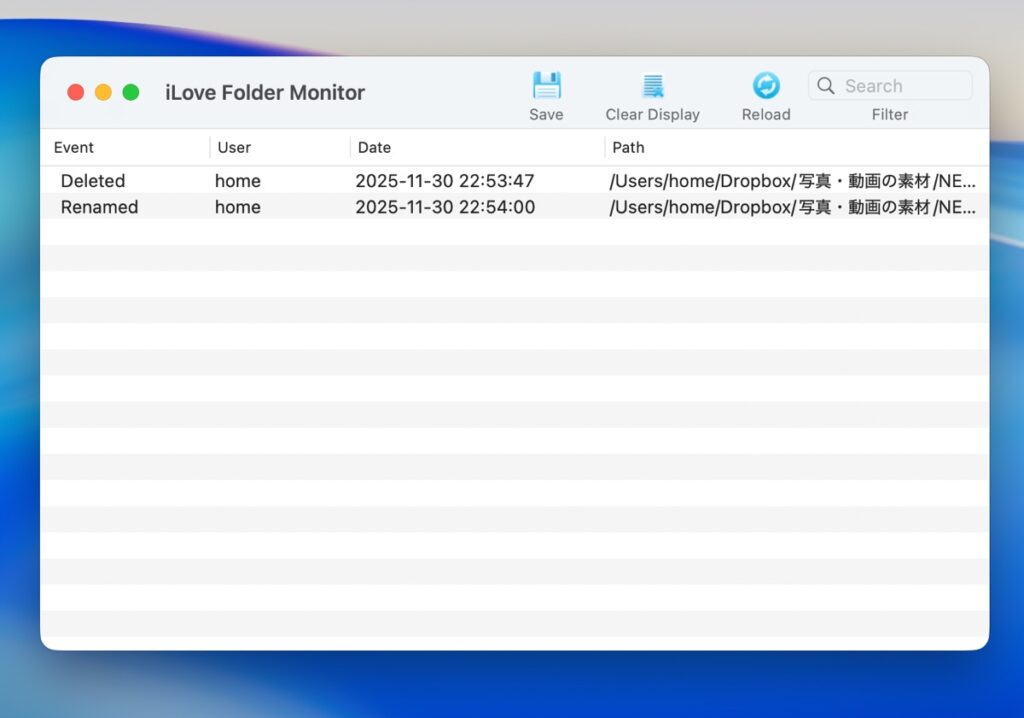Click the path in the Renamed row
Screen dimensions: 1024x718
click(792, 207)
